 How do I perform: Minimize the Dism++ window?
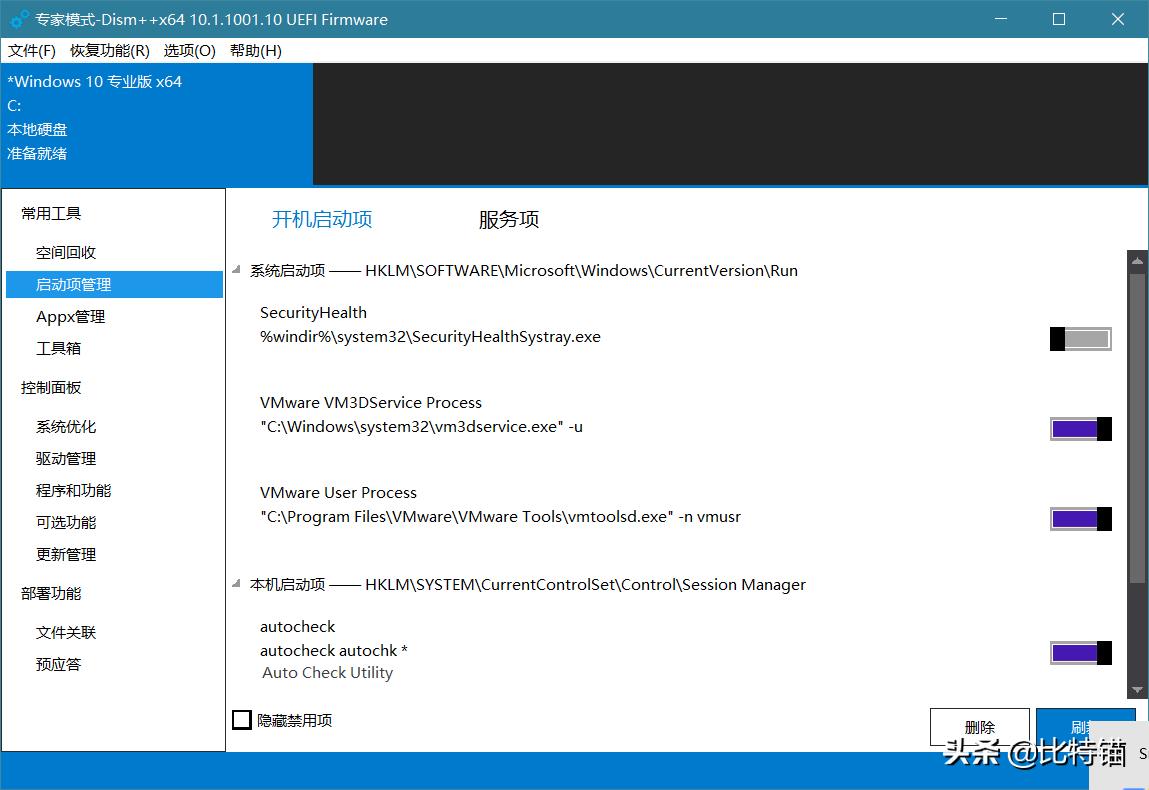coord(1001,19)
